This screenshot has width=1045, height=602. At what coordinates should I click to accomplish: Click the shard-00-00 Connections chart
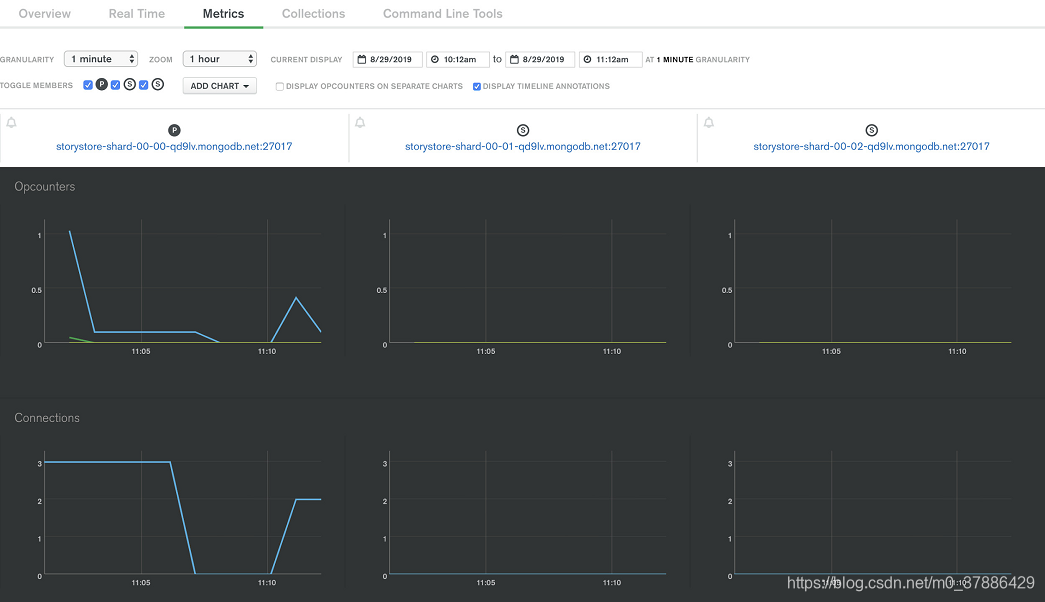pos(183,512)
